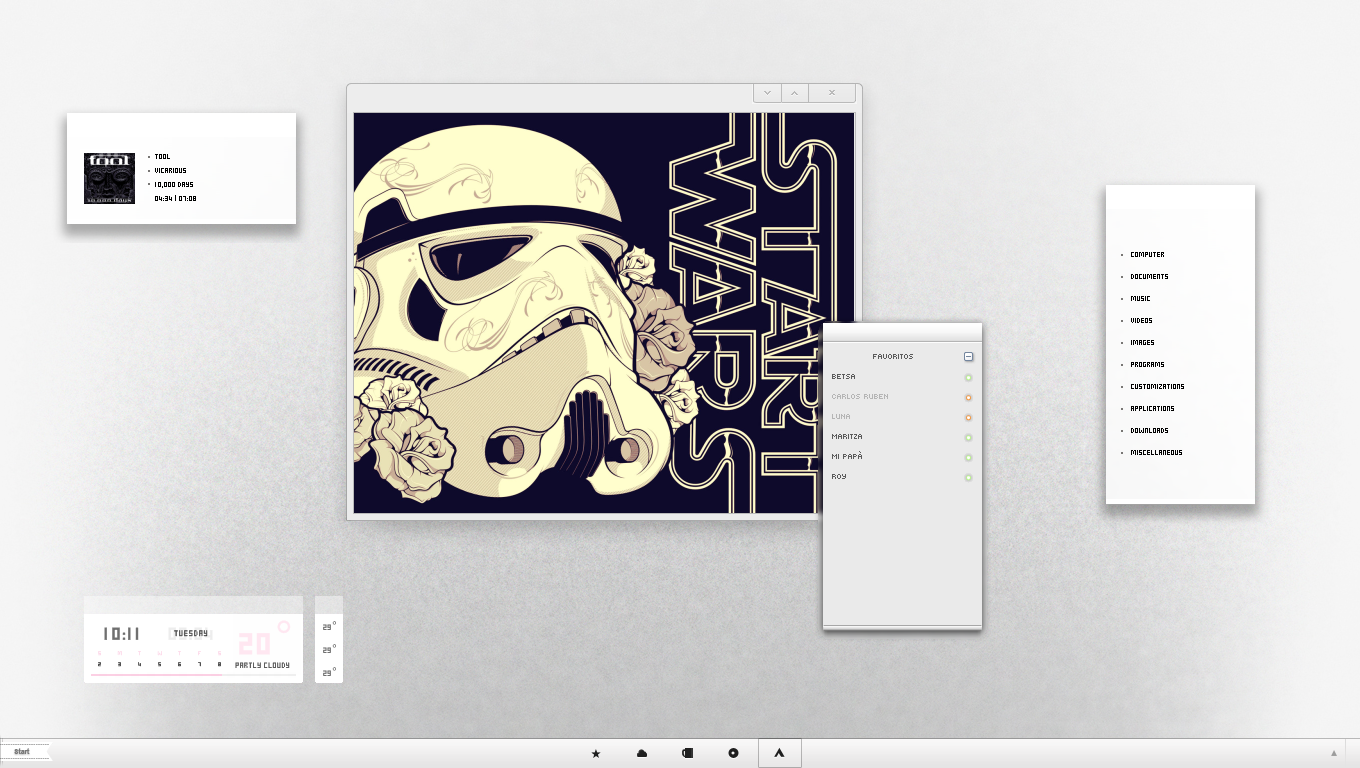Click the pink week progress bar
The width and height of the screenshot is (1360, 768).
tap(156, 675)
